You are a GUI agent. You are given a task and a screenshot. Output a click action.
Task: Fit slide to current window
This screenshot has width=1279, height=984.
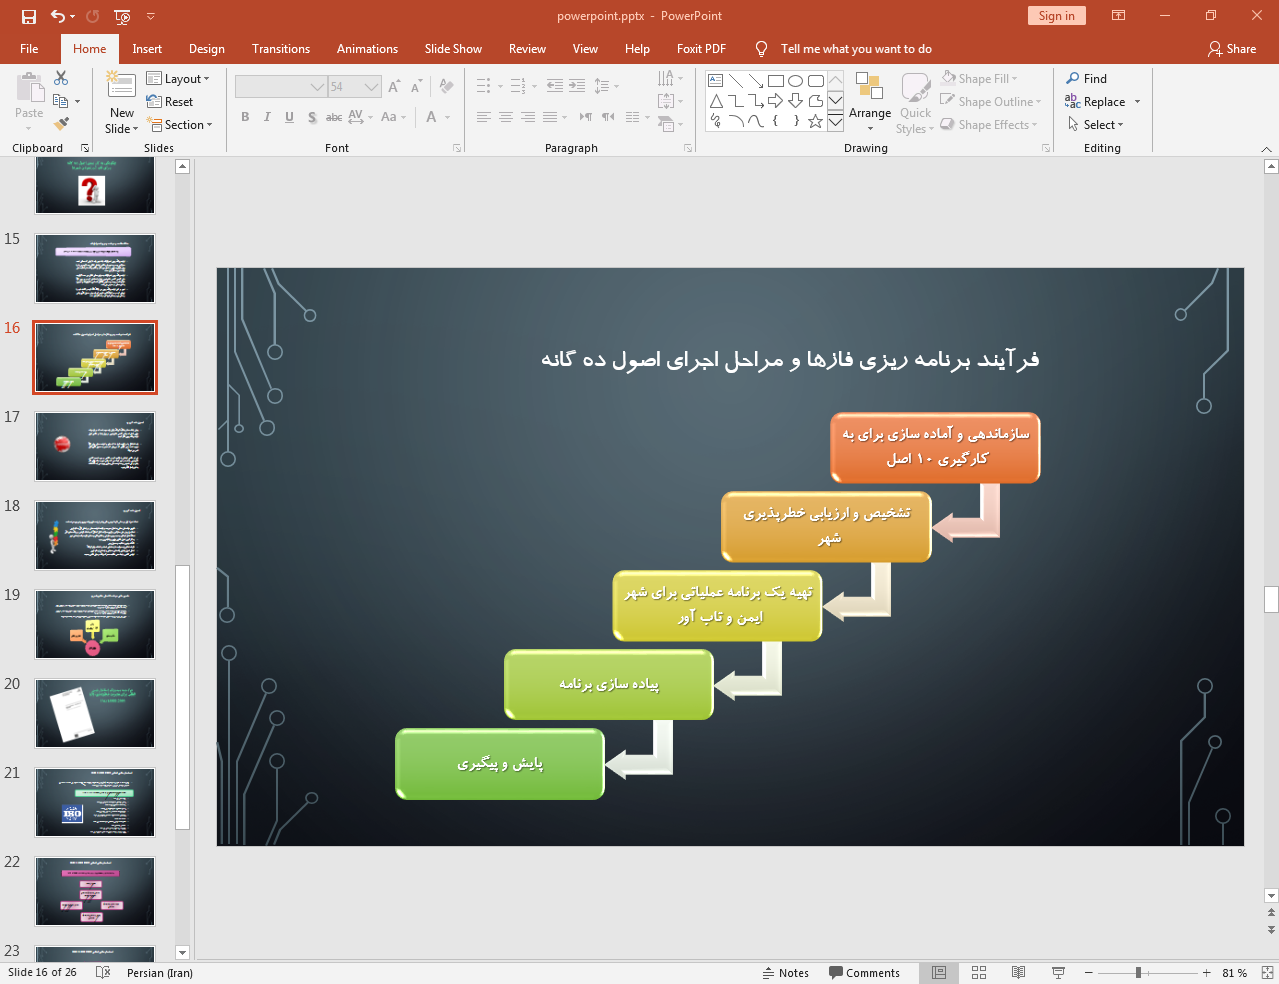click(1267, 973)
